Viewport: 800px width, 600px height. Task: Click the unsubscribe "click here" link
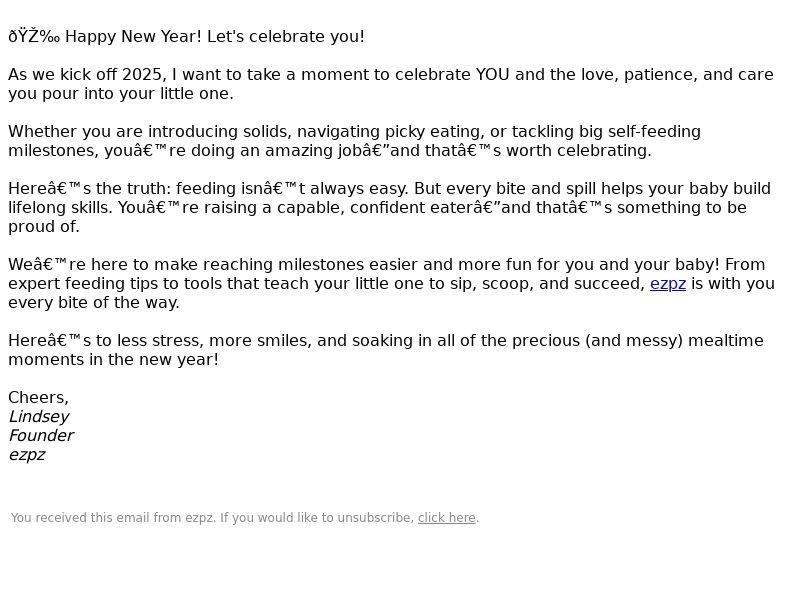point(446,518)
